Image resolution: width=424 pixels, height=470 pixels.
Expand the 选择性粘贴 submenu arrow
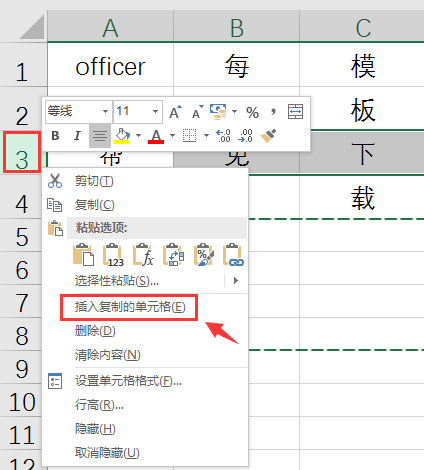[236, 281]
